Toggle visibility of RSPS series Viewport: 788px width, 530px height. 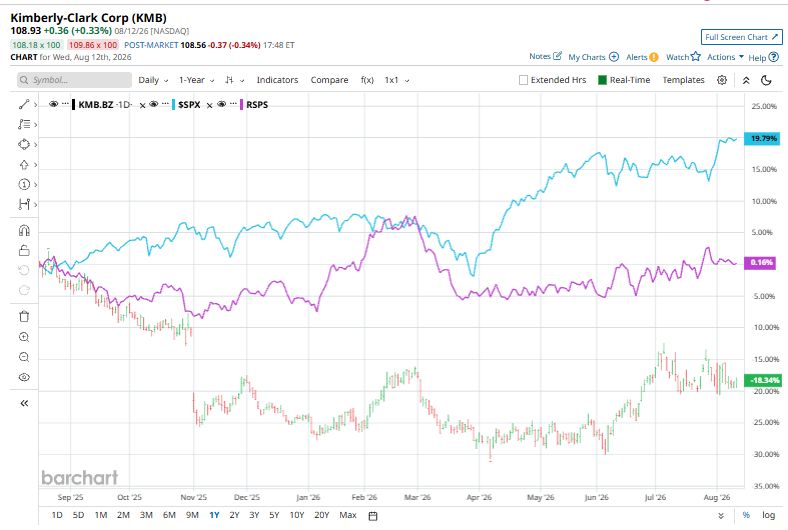click(x=221, y=104)
